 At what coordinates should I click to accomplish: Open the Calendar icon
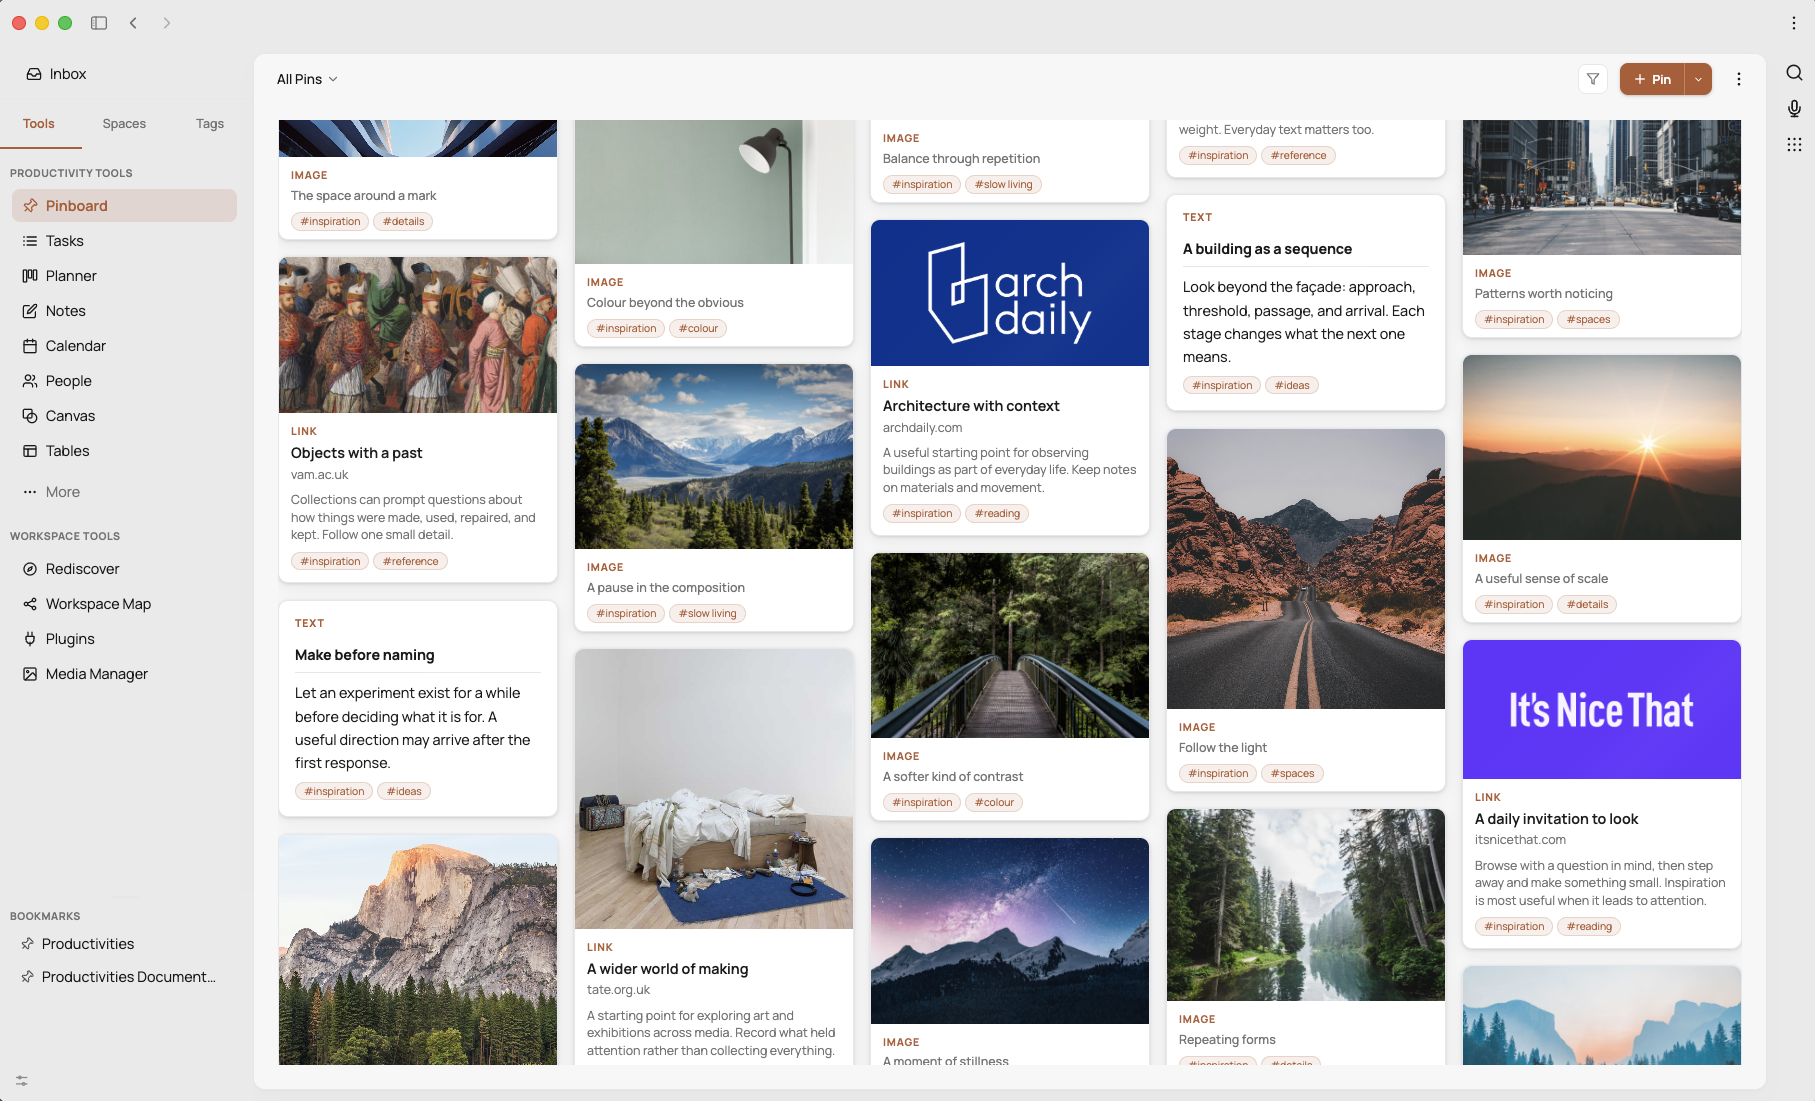pos(30,346)
